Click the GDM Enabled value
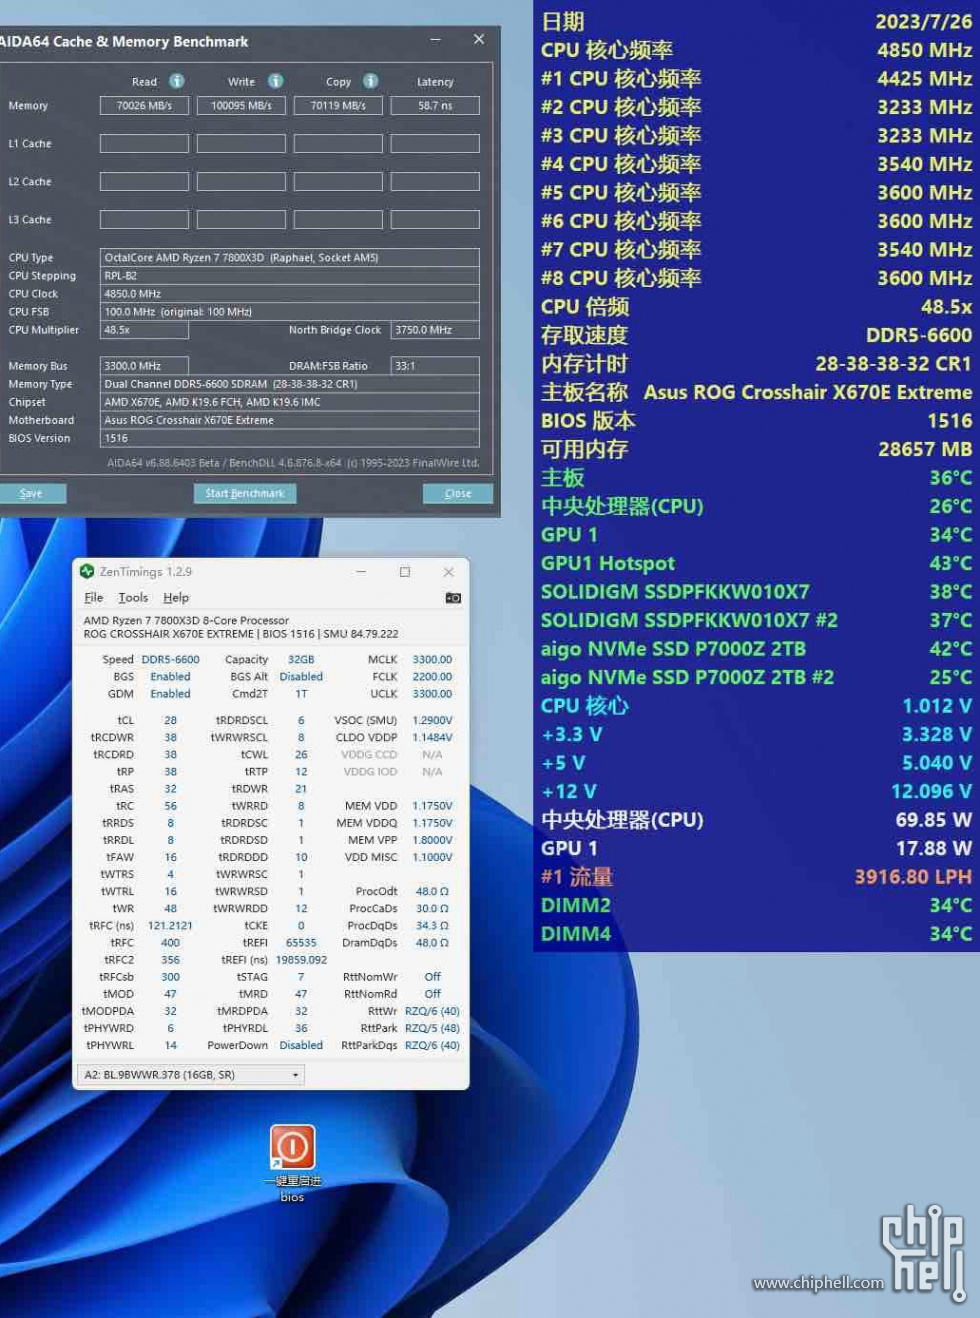Screen dimensions: 980x1318 170,694
